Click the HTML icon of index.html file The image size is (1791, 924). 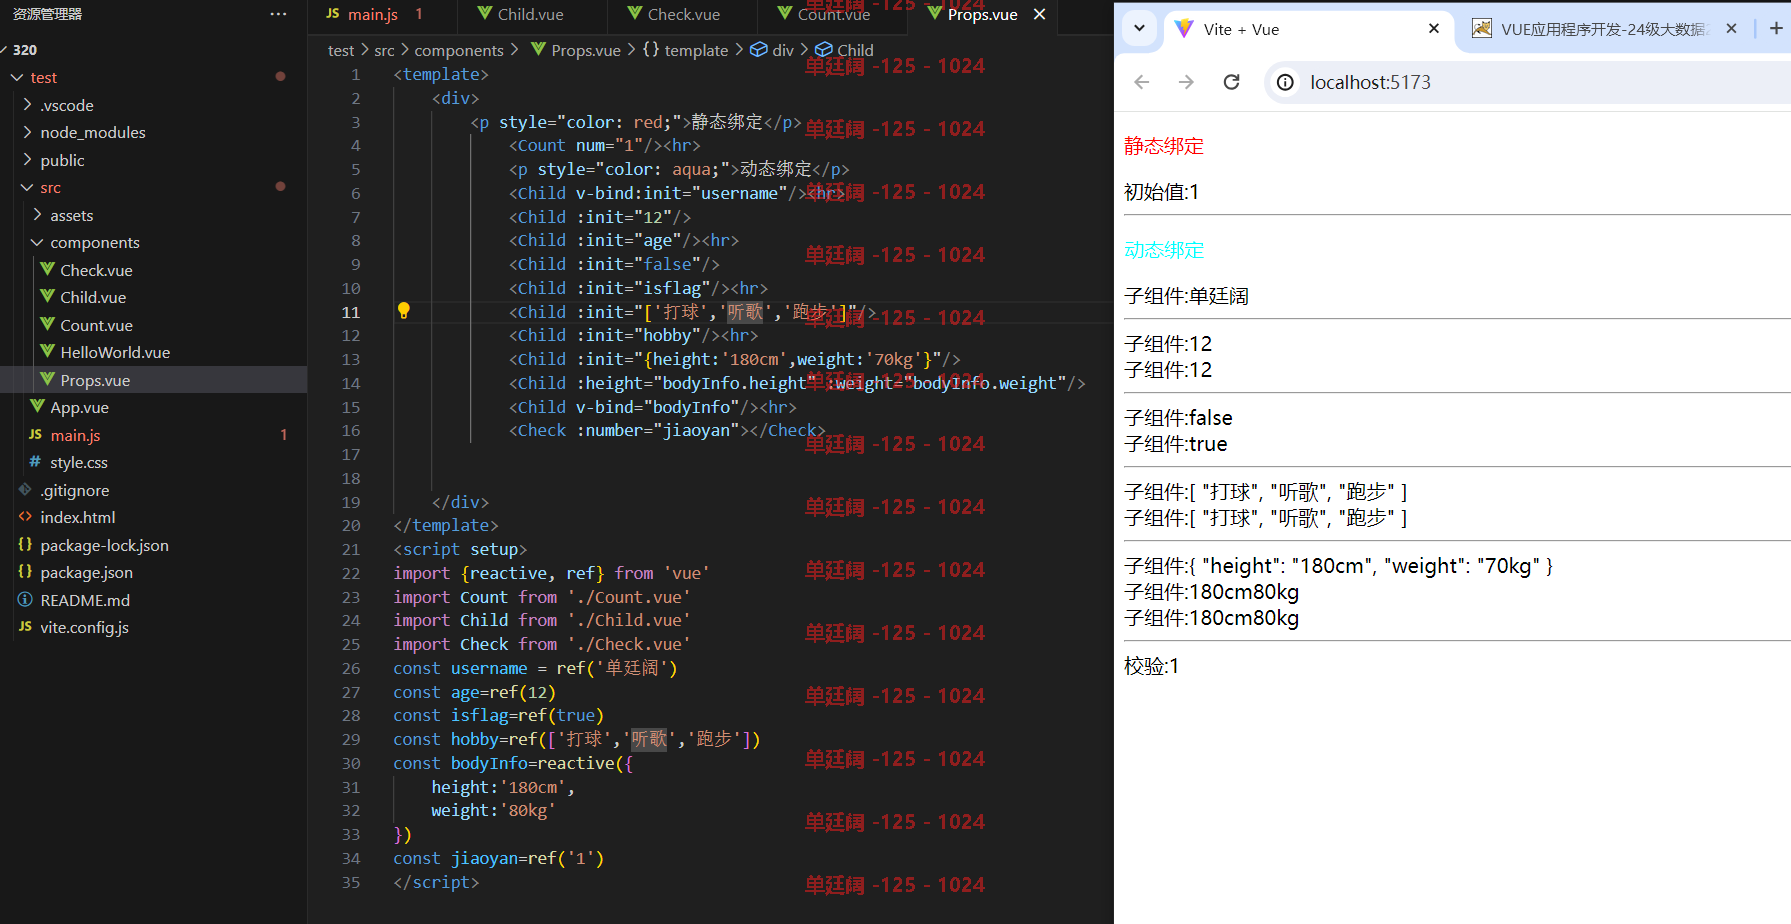pos(25,516)
